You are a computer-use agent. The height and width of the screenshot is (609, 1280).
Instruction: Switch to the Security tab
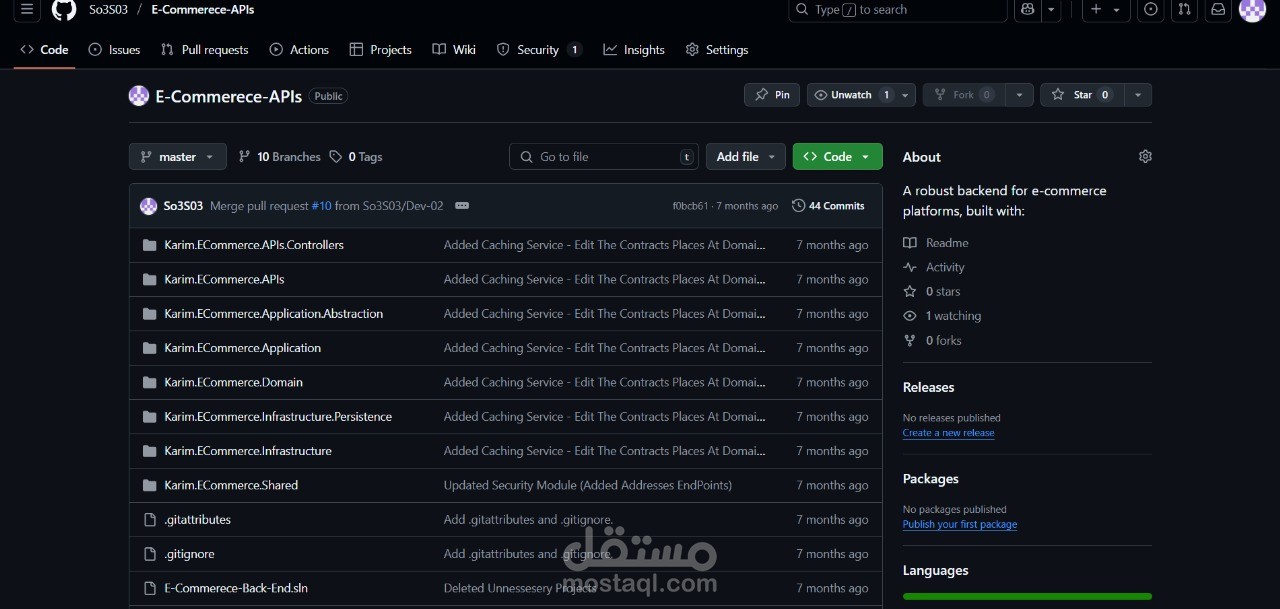pyautogui.click(x=539, y=50)
